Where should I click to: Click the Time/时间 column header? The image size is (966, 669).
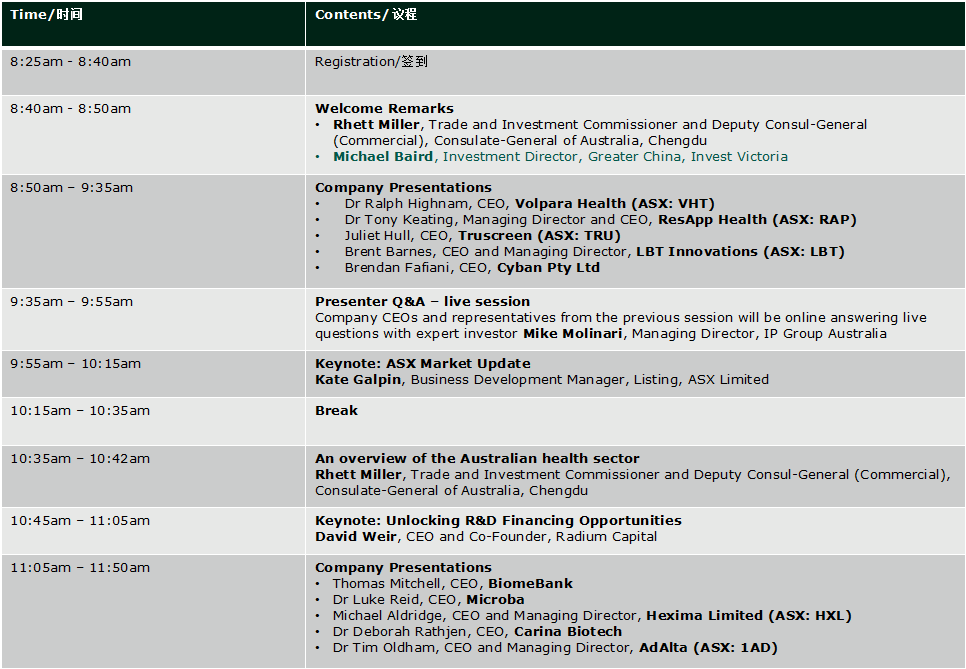pos(153,23)
